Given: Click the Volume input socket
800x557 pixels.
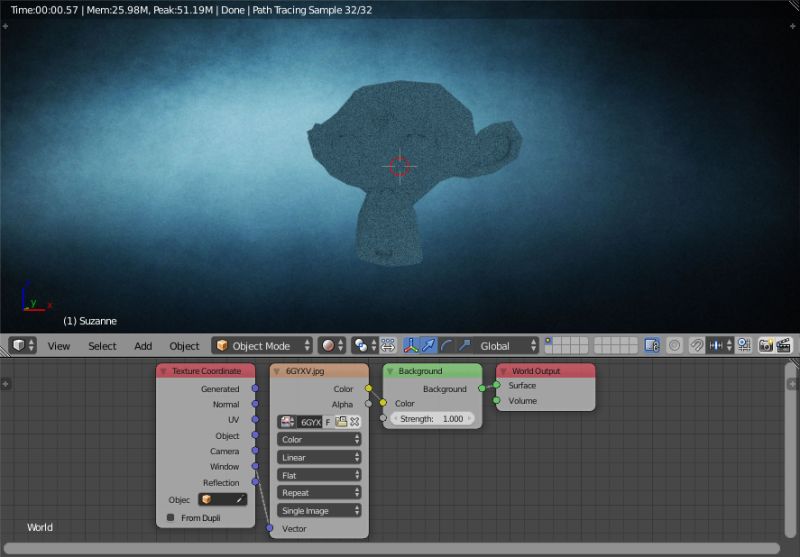Looking at the screenshot, I should point(496,400).
